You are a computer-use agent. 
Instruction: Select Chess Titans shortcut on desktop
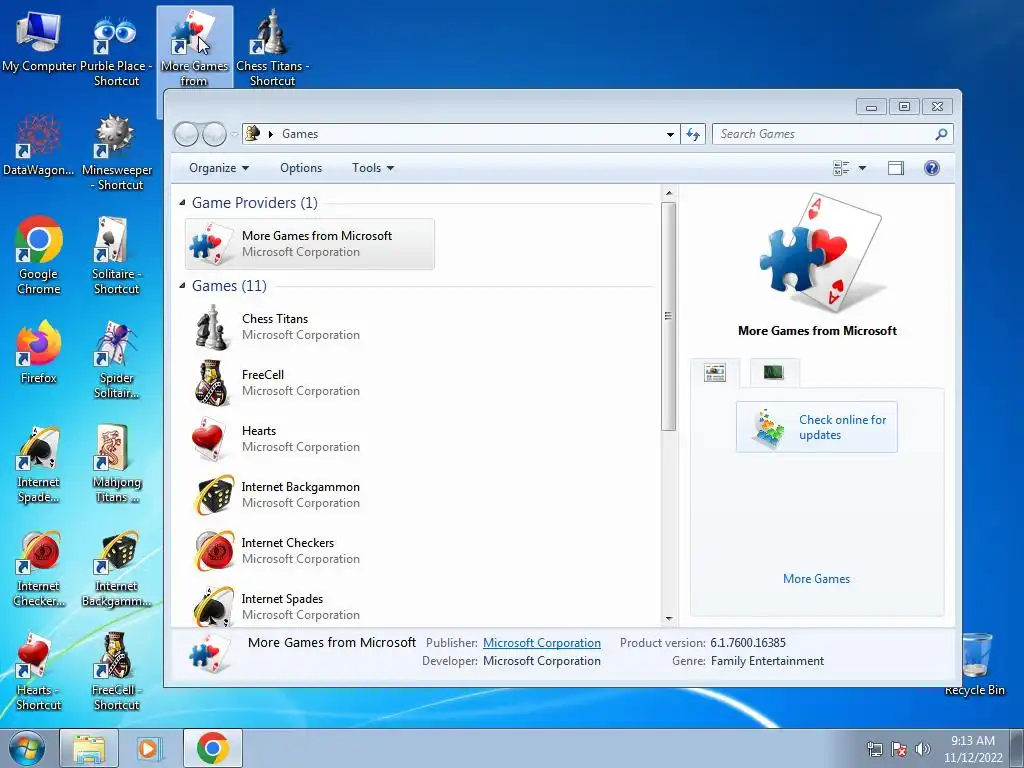point(272,49)
